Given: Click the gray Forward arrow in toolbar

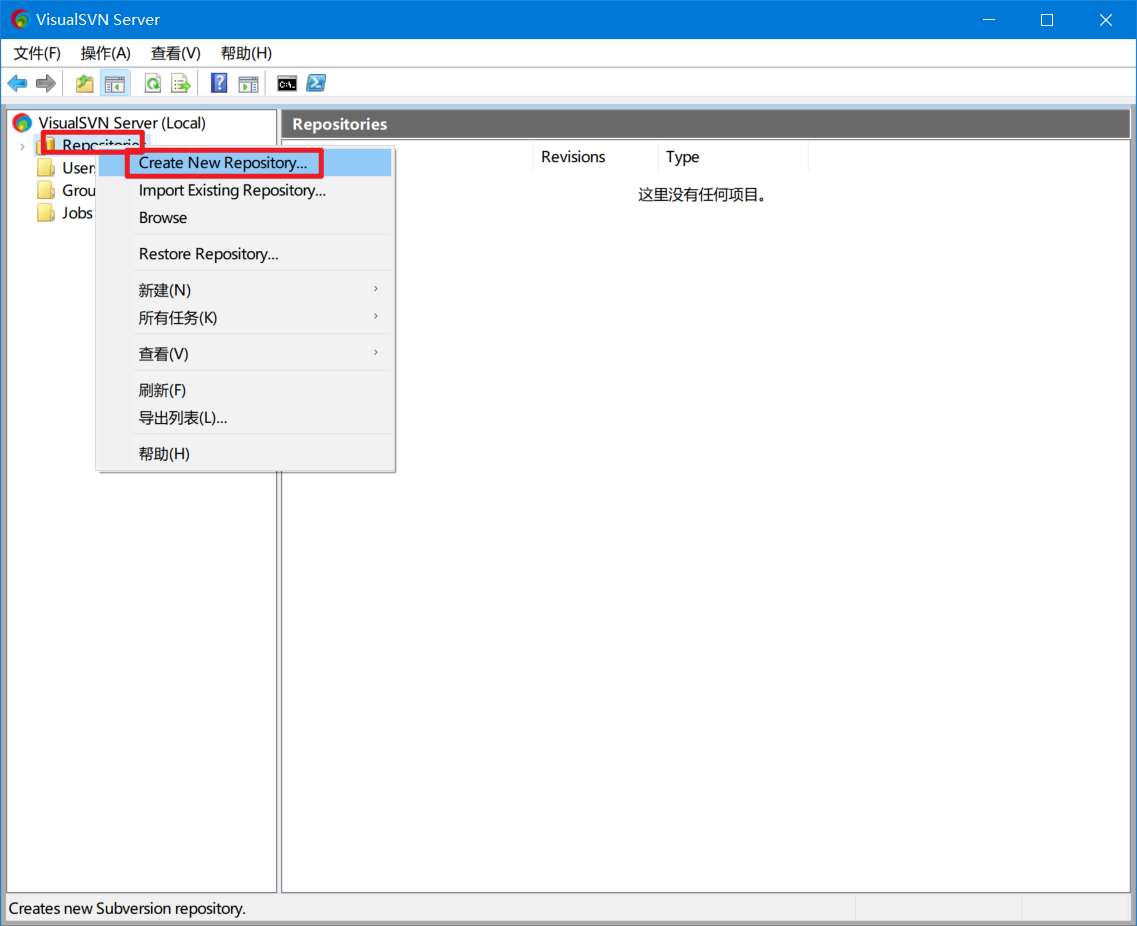Looking at the screenshot, I should (46, 83).
